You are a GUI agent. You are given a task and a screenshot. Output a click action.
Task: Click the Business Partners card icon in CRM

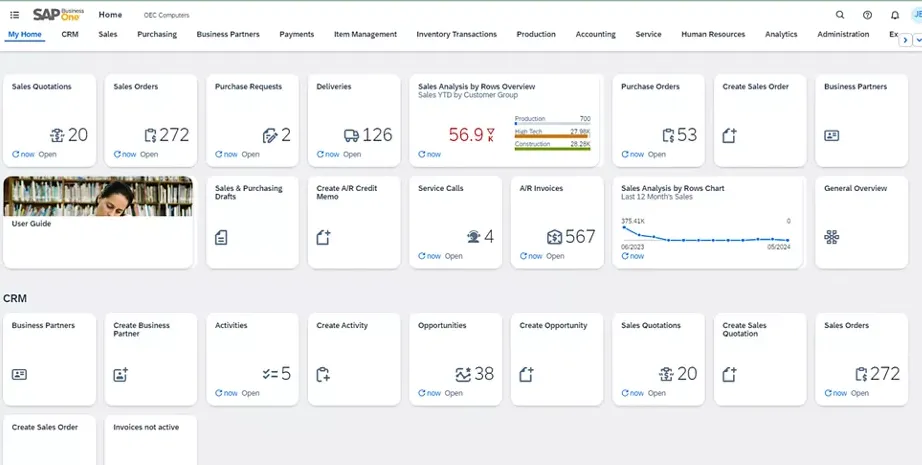coord(19,375)
